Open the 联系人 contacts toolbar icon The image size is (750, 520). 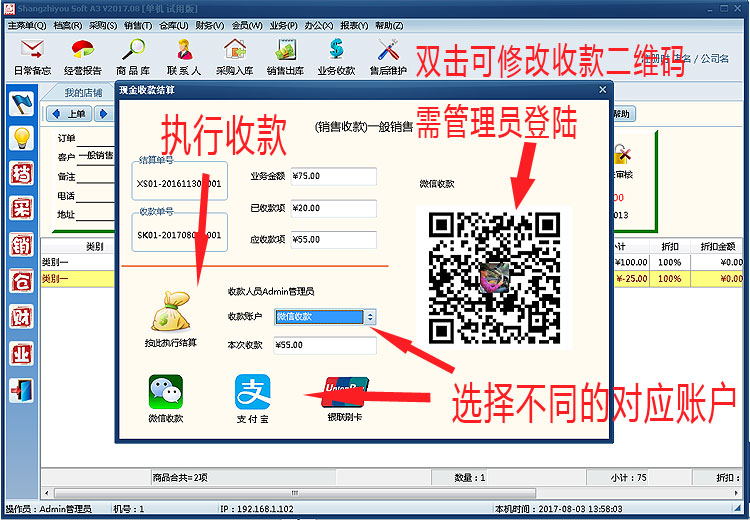click(184, 57)
